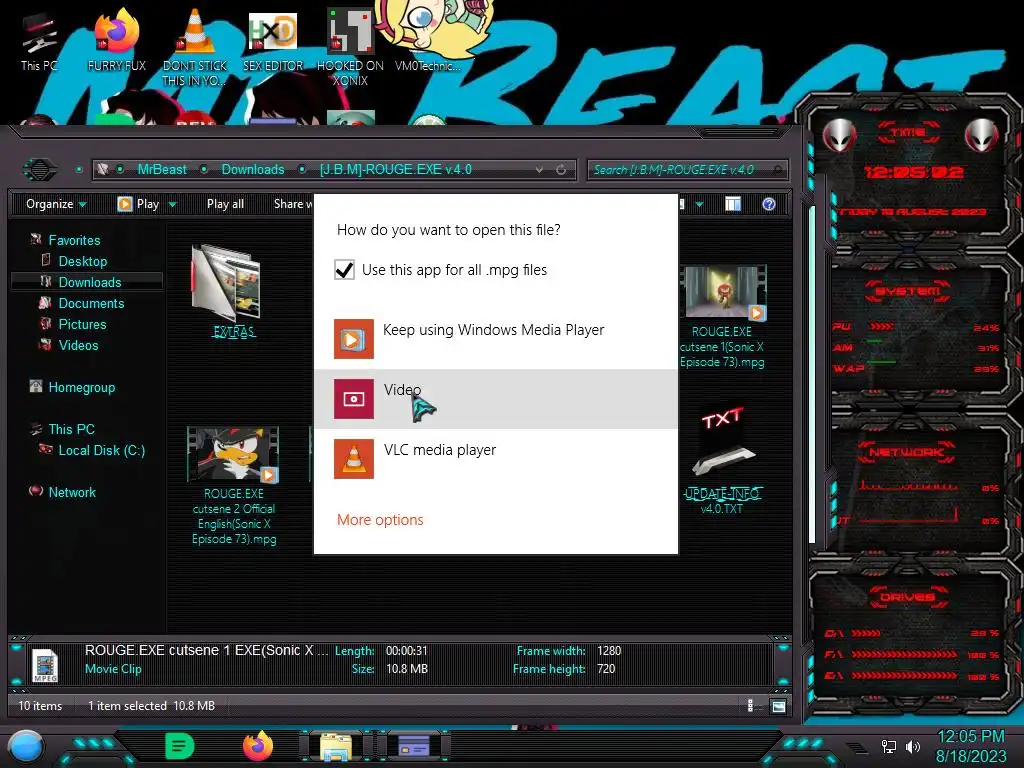Screen dimensions: 1024x768
Task: Open This PC desktop icon
Action: [39, 43]
